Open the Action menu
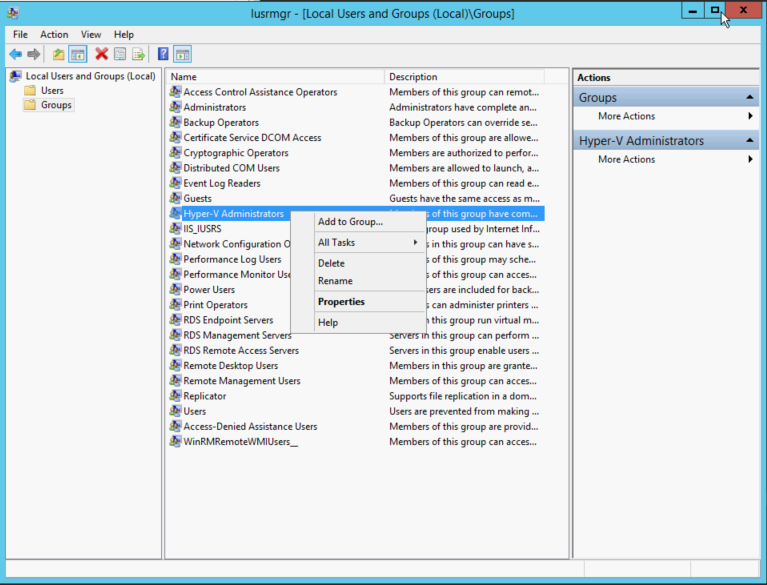Viewport: 767px width, 585px height. pyautogui.click(x=54, y=34)
